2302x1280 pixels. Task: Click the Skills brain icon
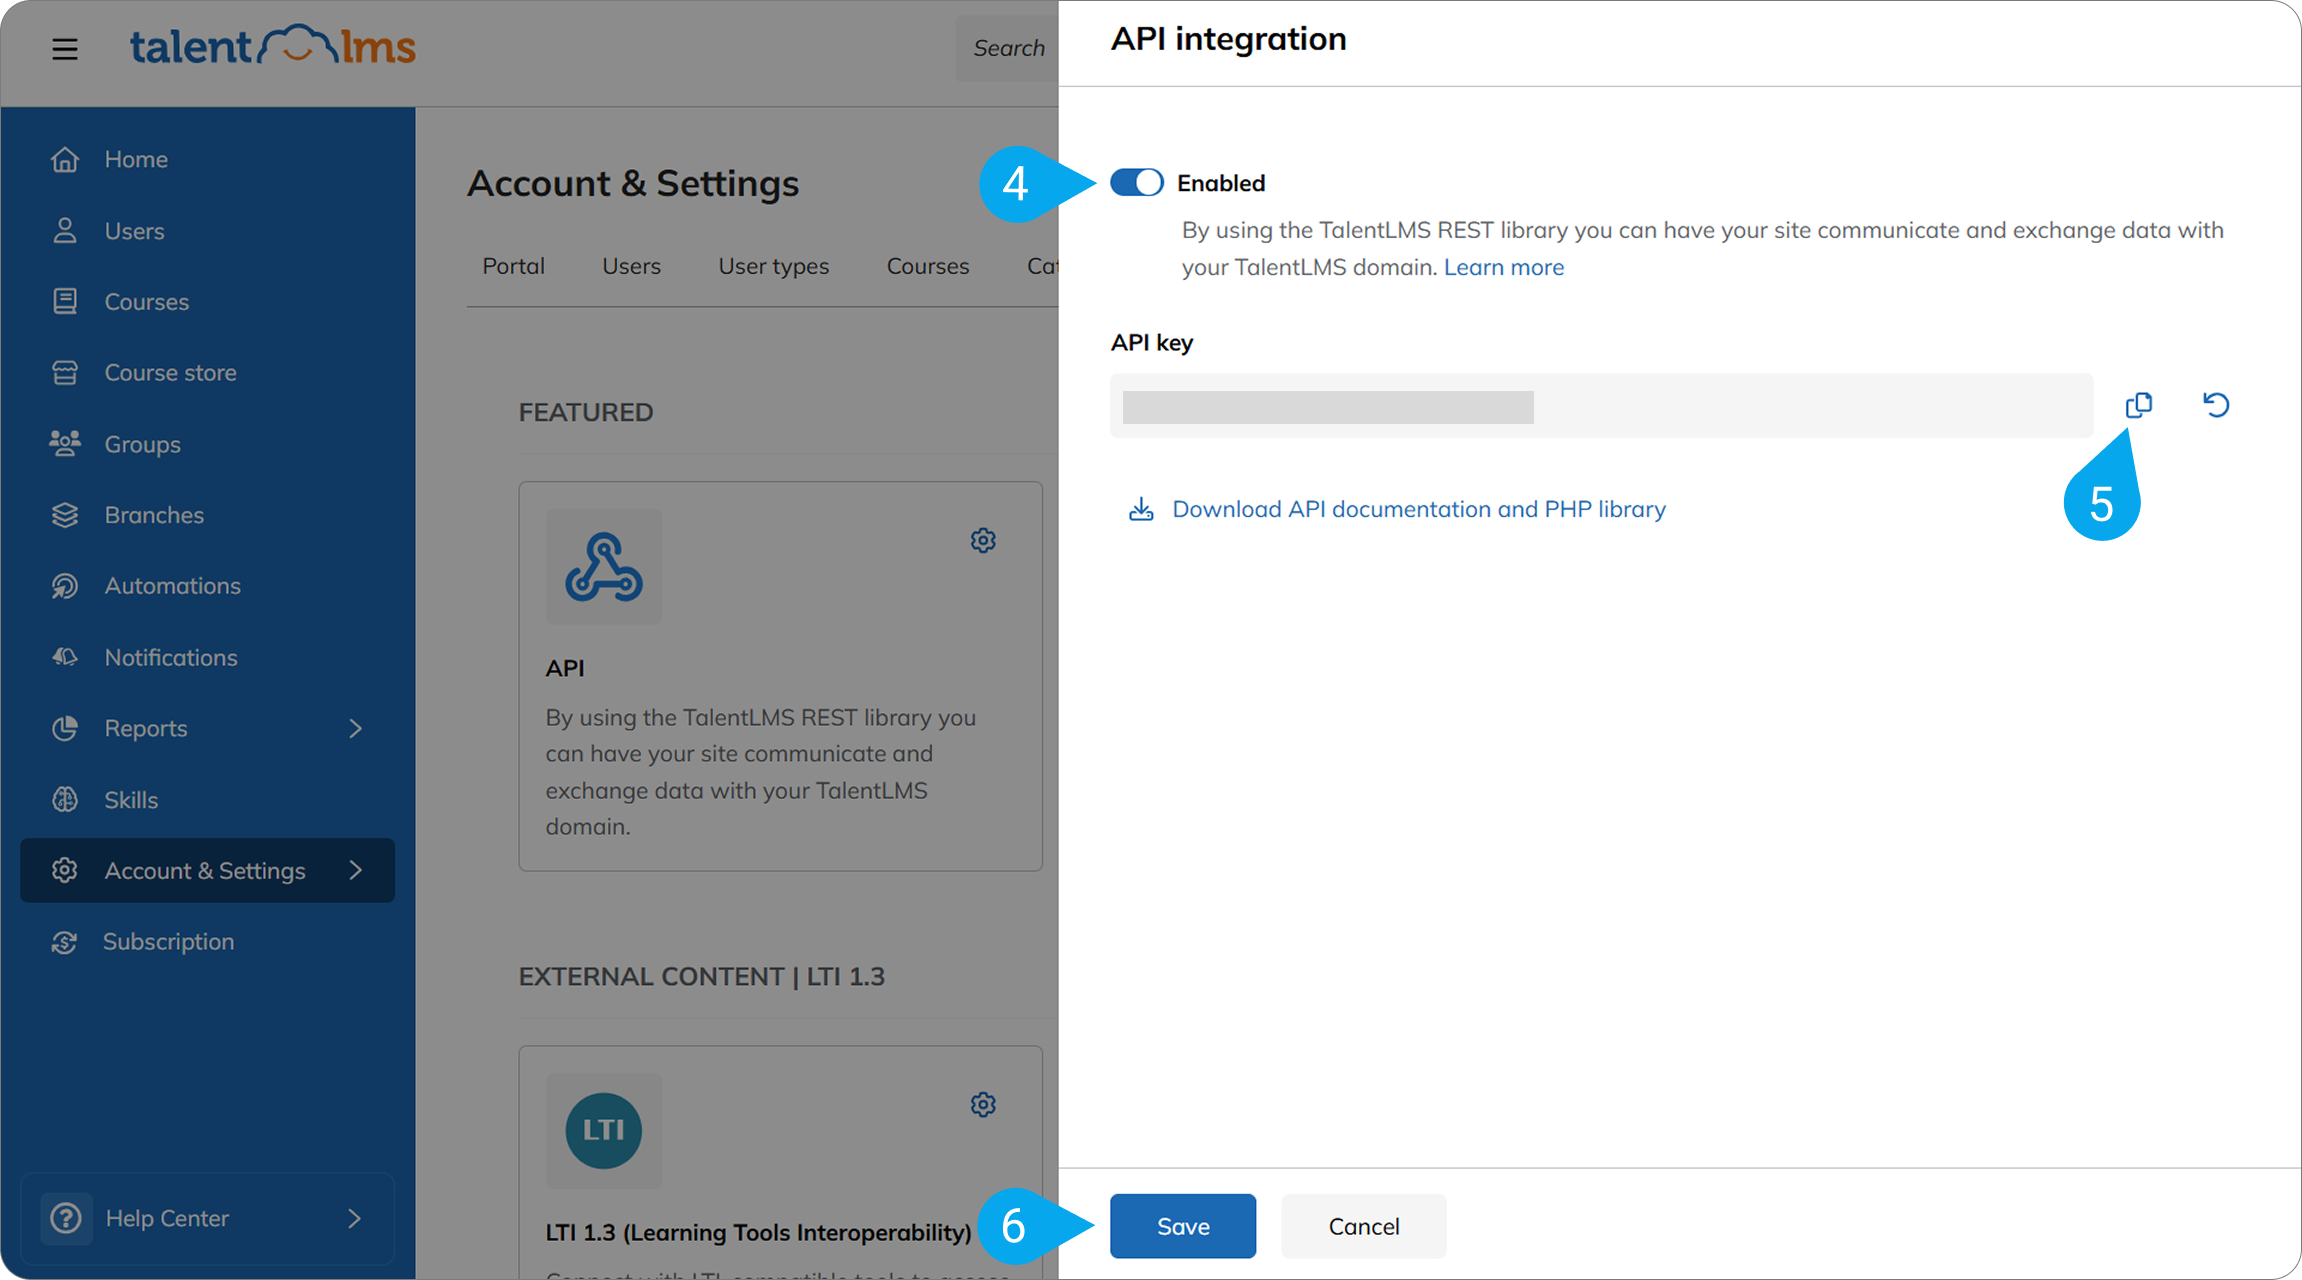point(65,799)
